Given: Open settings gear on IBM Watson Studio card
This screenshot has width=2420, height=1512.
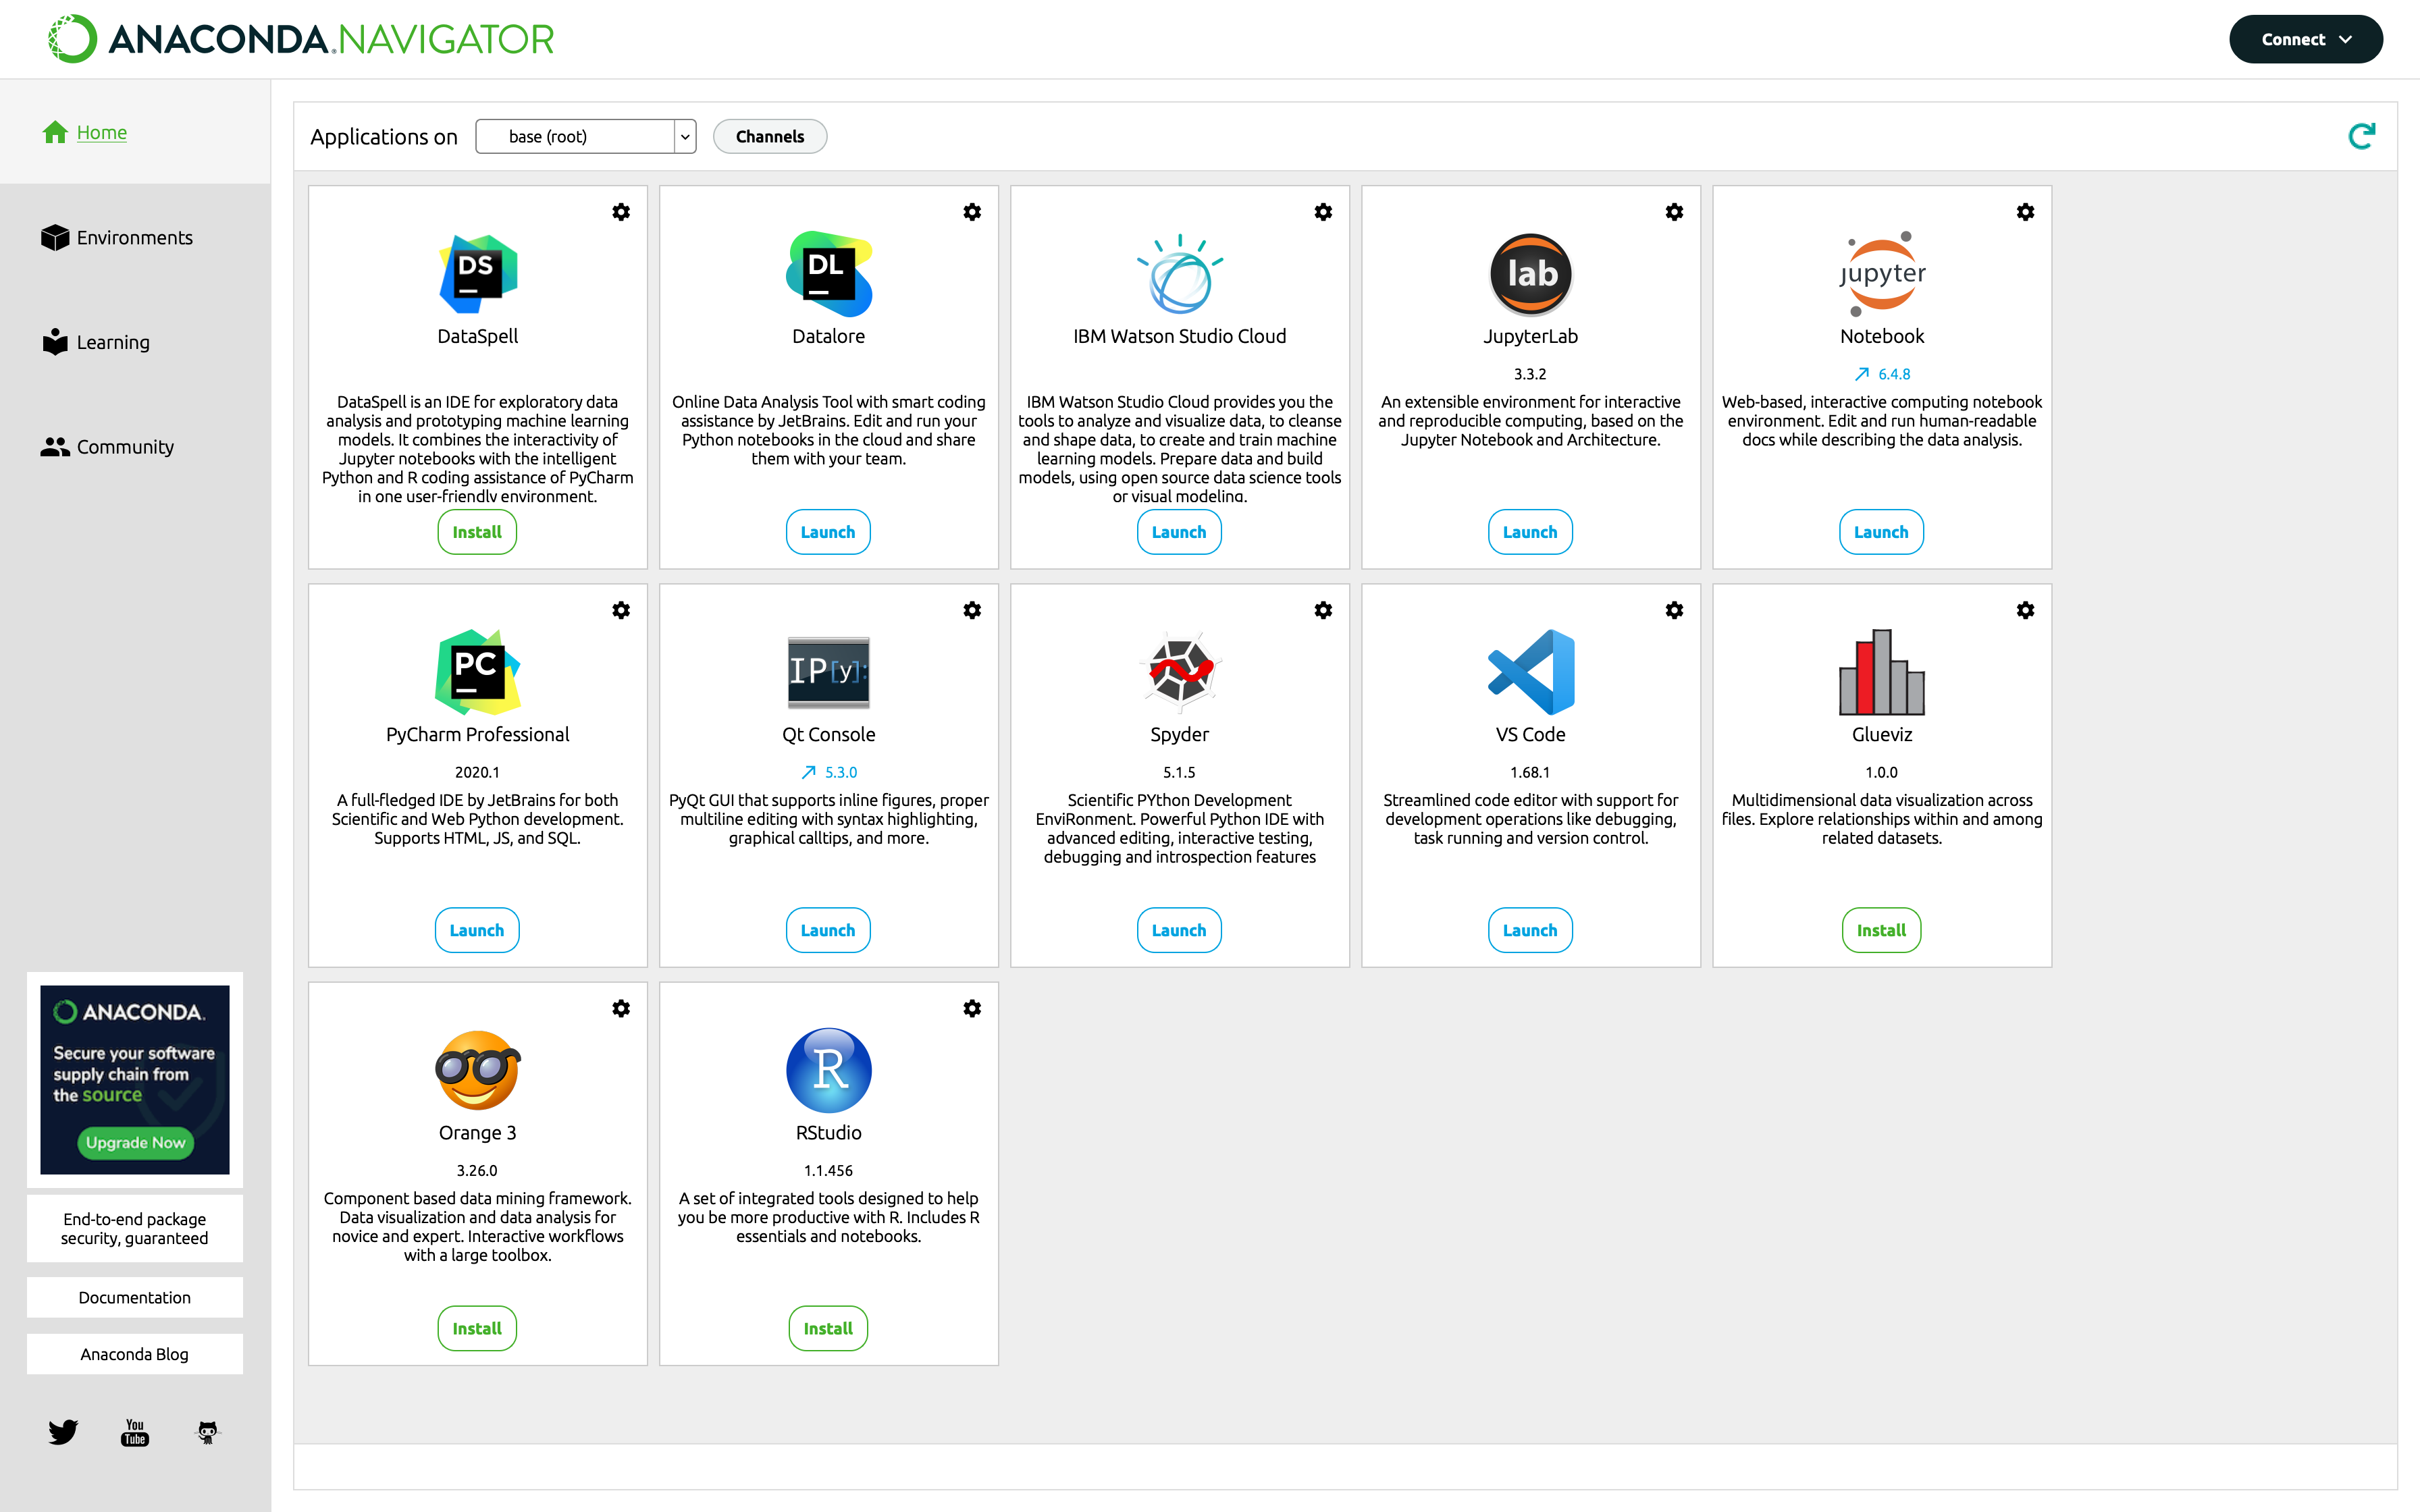Looking at the screenshot, I should (x=1323, y=212).
